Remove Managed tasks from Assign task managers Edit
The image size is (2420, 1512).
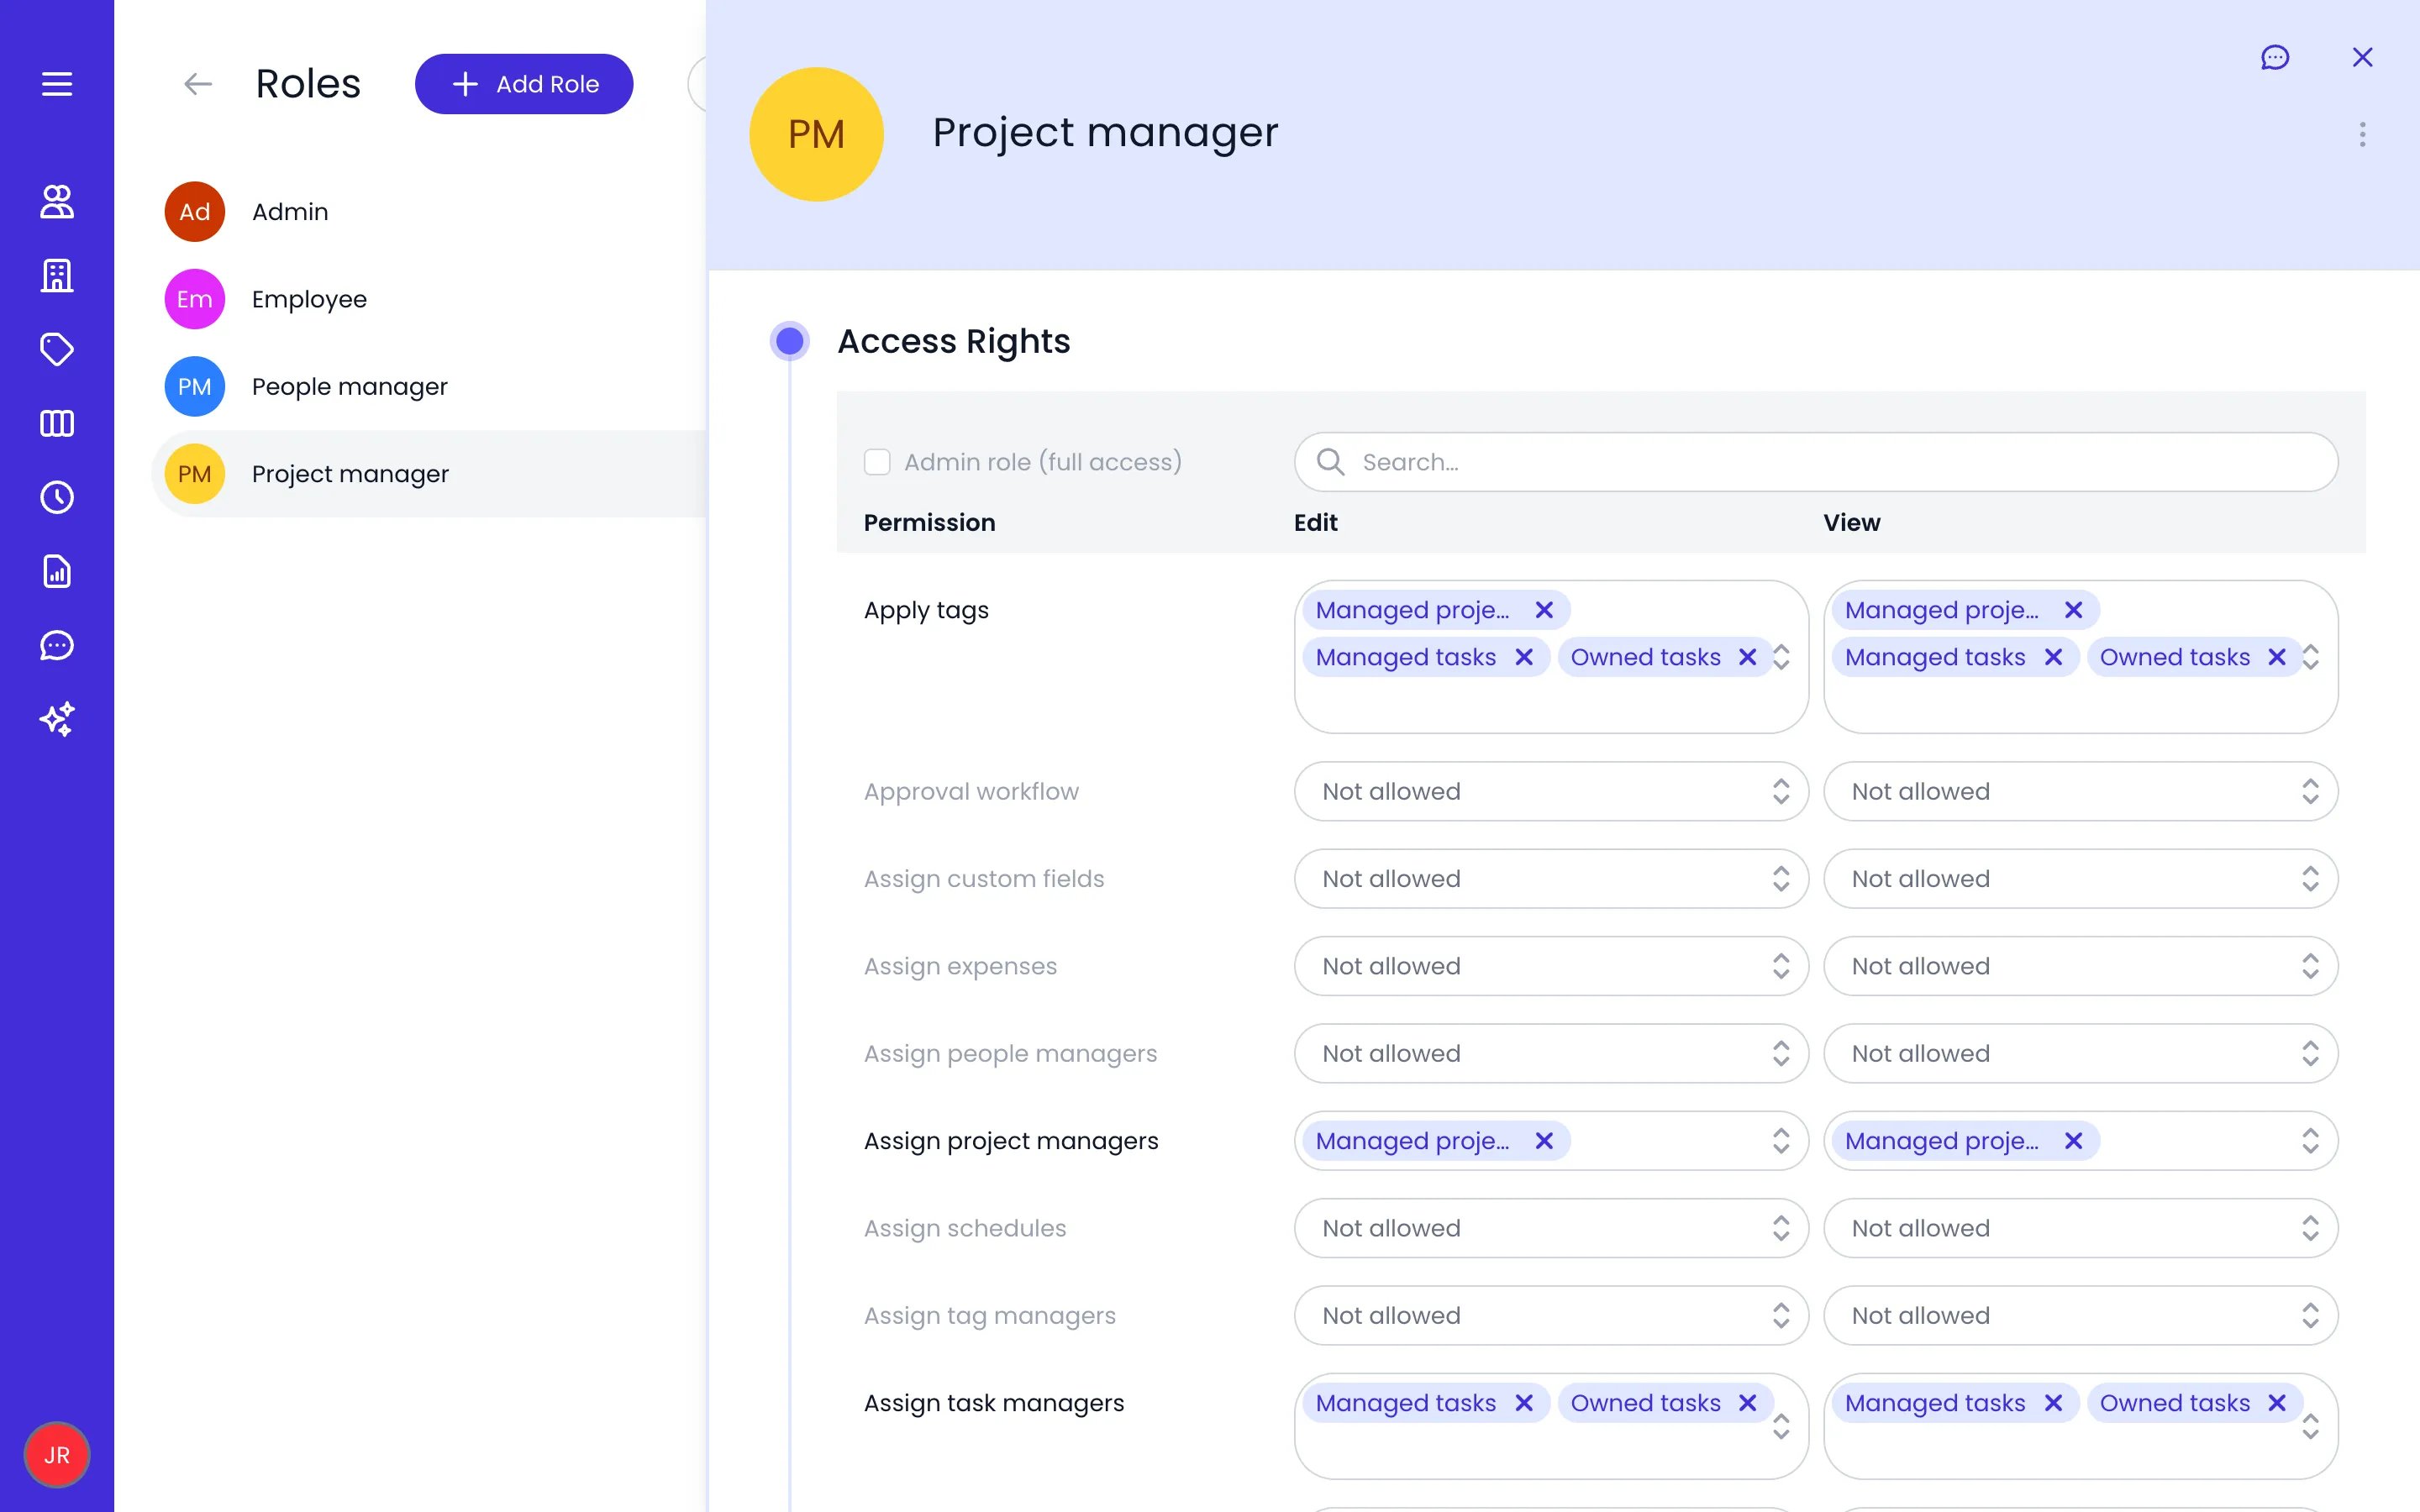tap(1524, 1403)
